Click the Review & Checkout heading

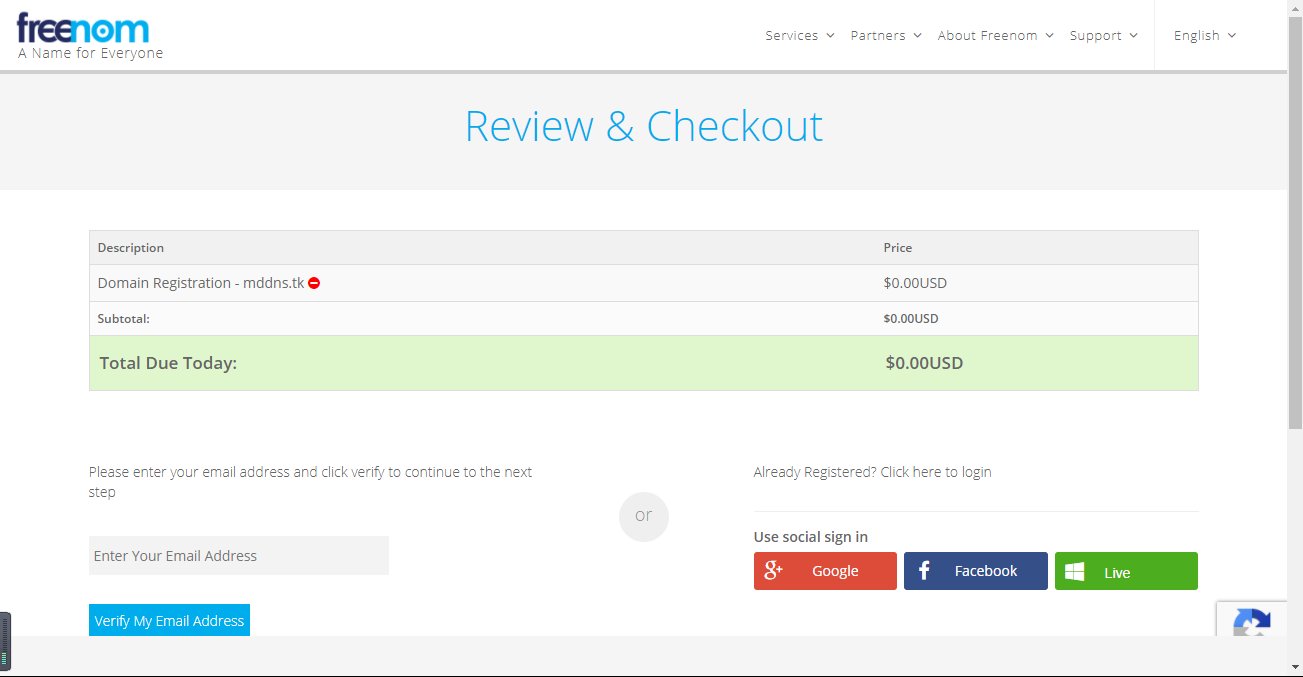coord(643,127)
